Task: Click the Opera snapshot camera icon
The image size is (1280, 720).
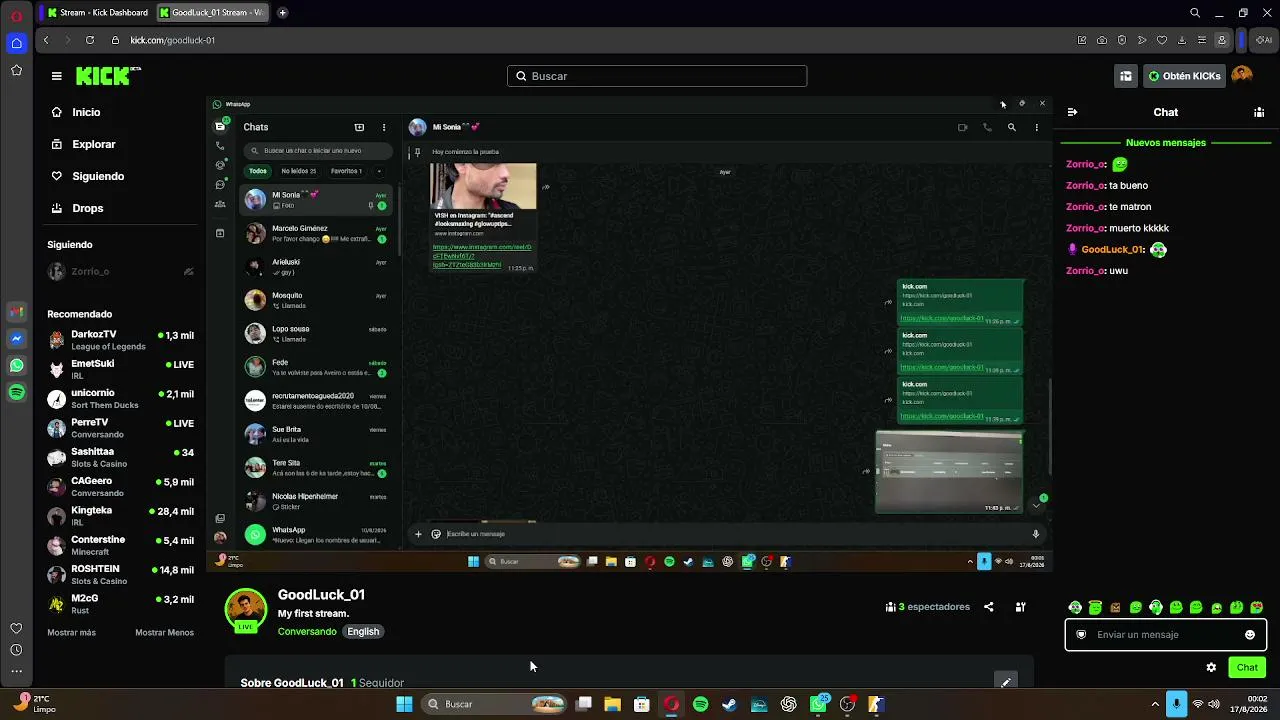Action: click(x=1102, y=40)
